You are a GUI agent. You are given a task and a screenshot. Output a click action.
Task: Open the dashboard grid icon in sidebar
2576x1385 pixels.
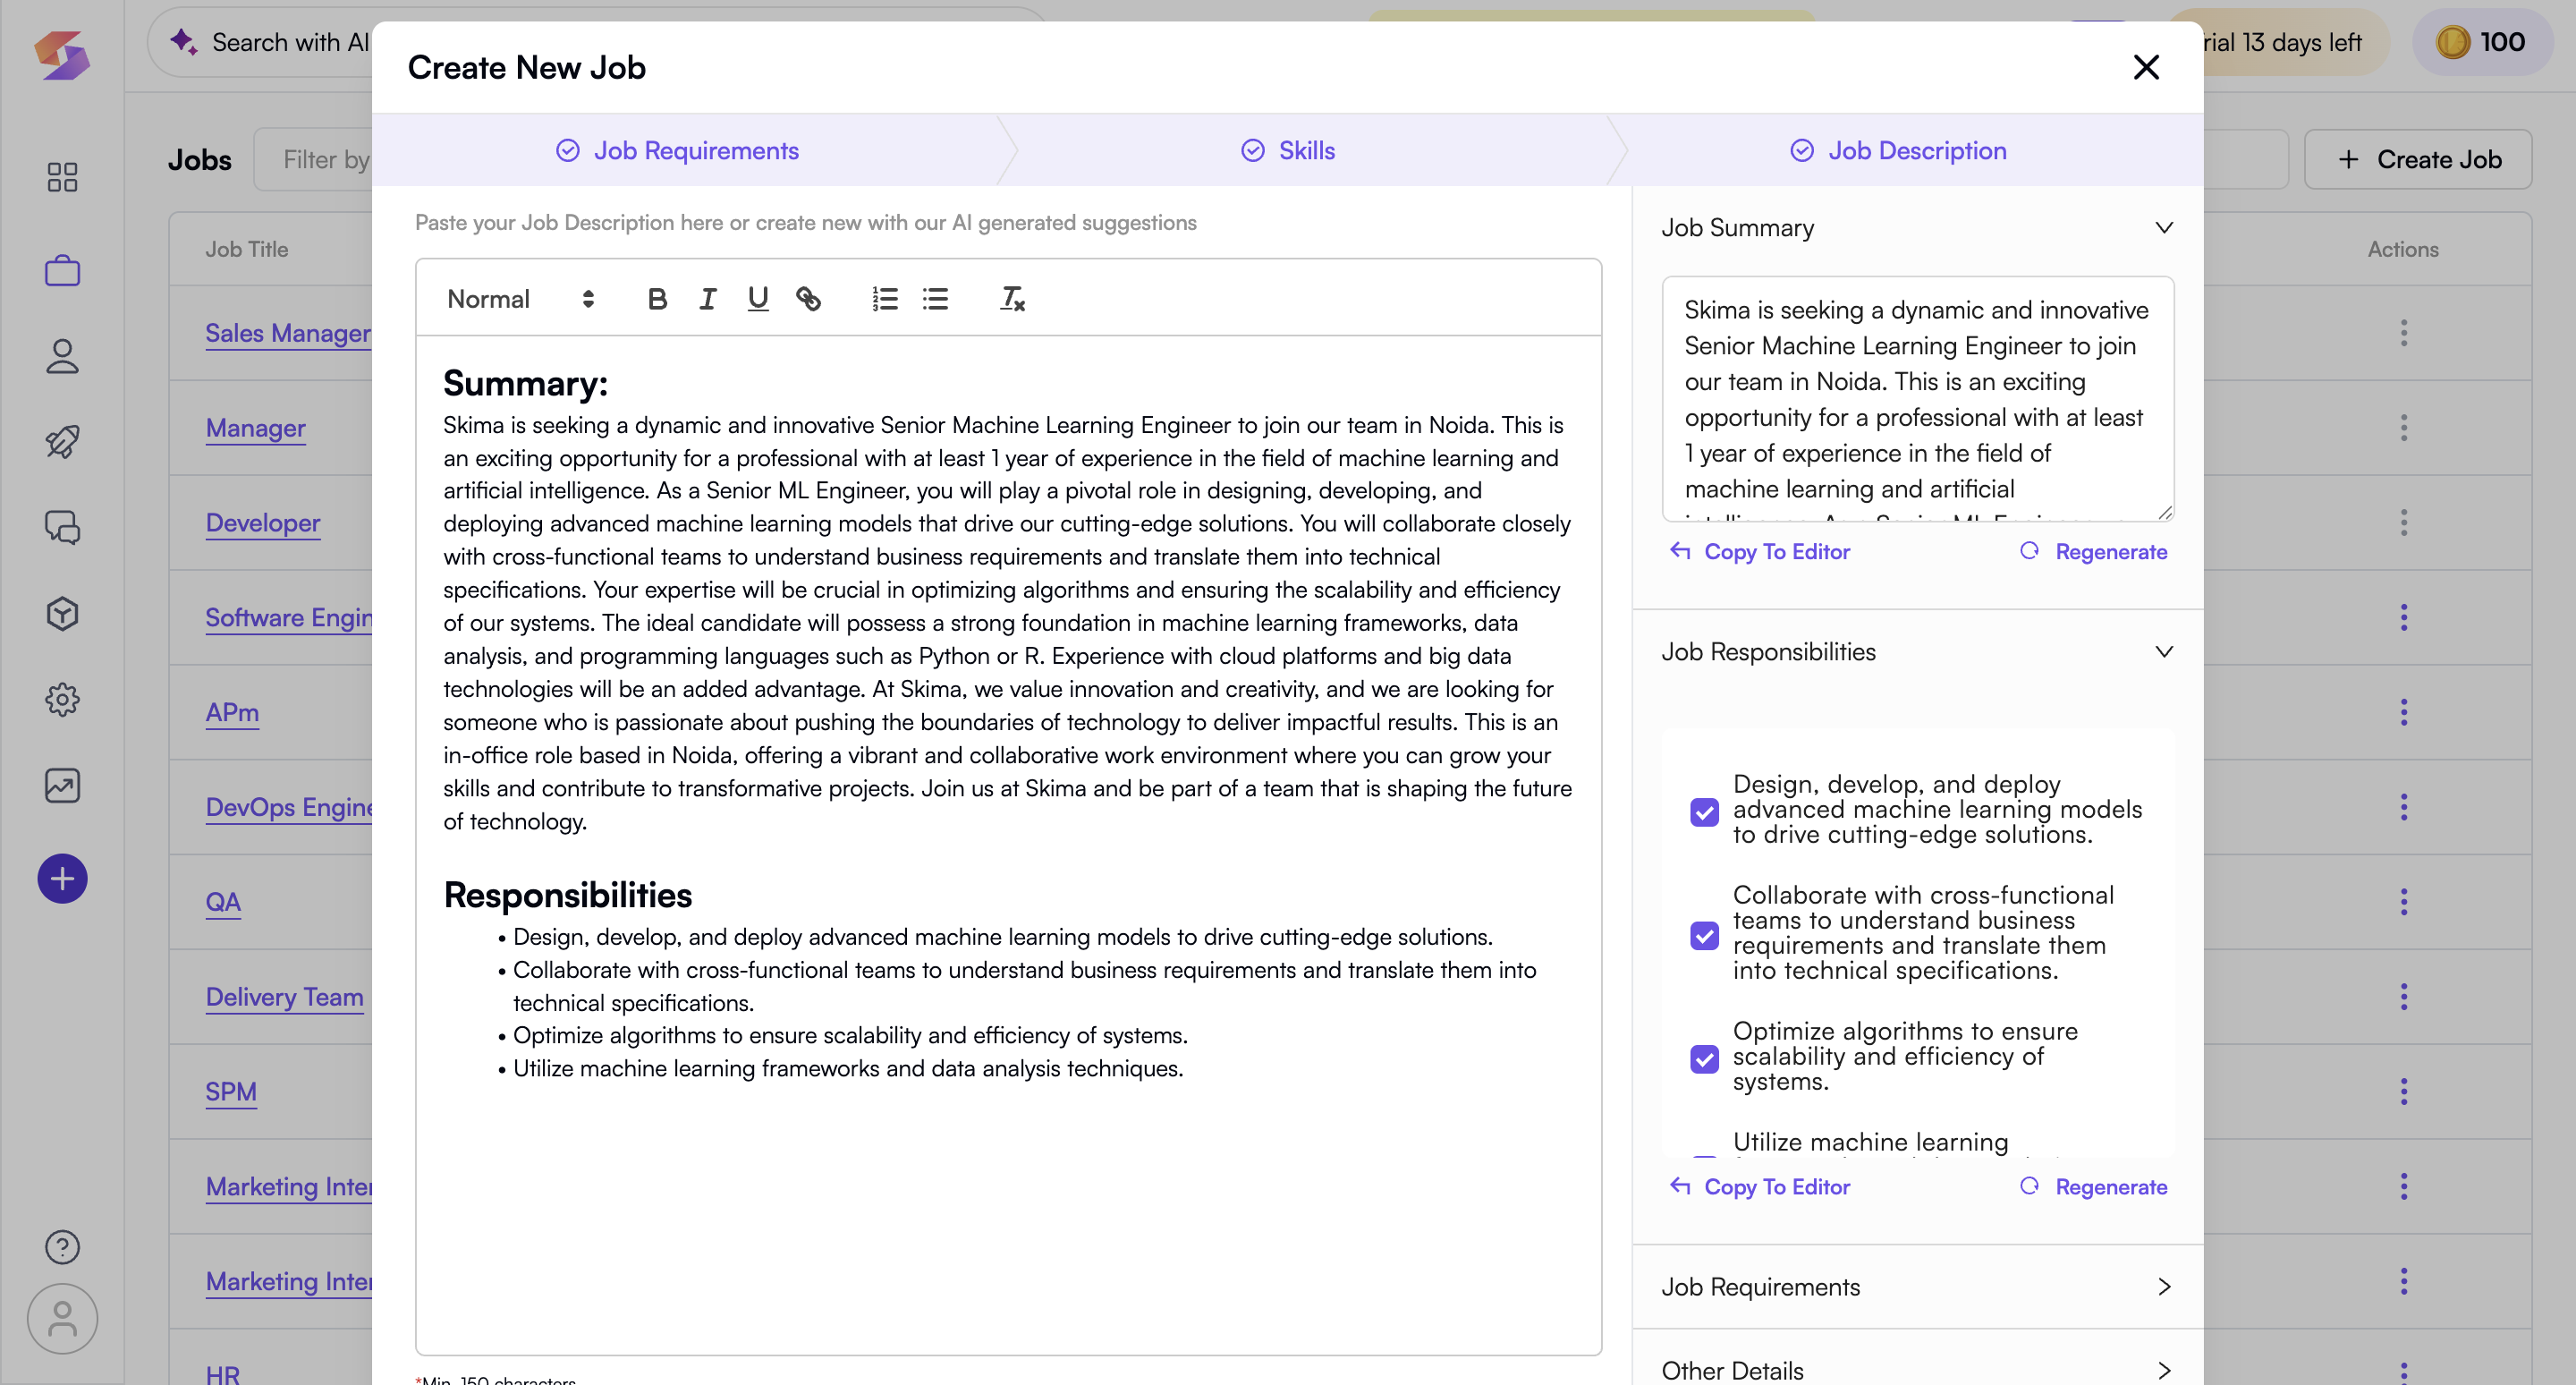(62, 177)
